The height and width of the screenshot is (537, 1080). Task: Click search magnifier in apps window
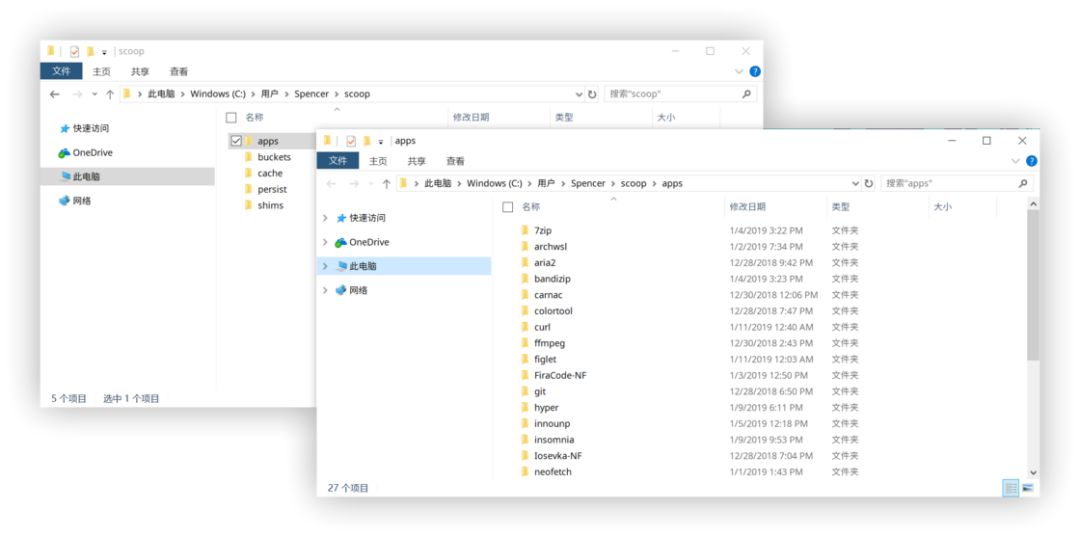pyautogui.click(x=1023, y=184)
